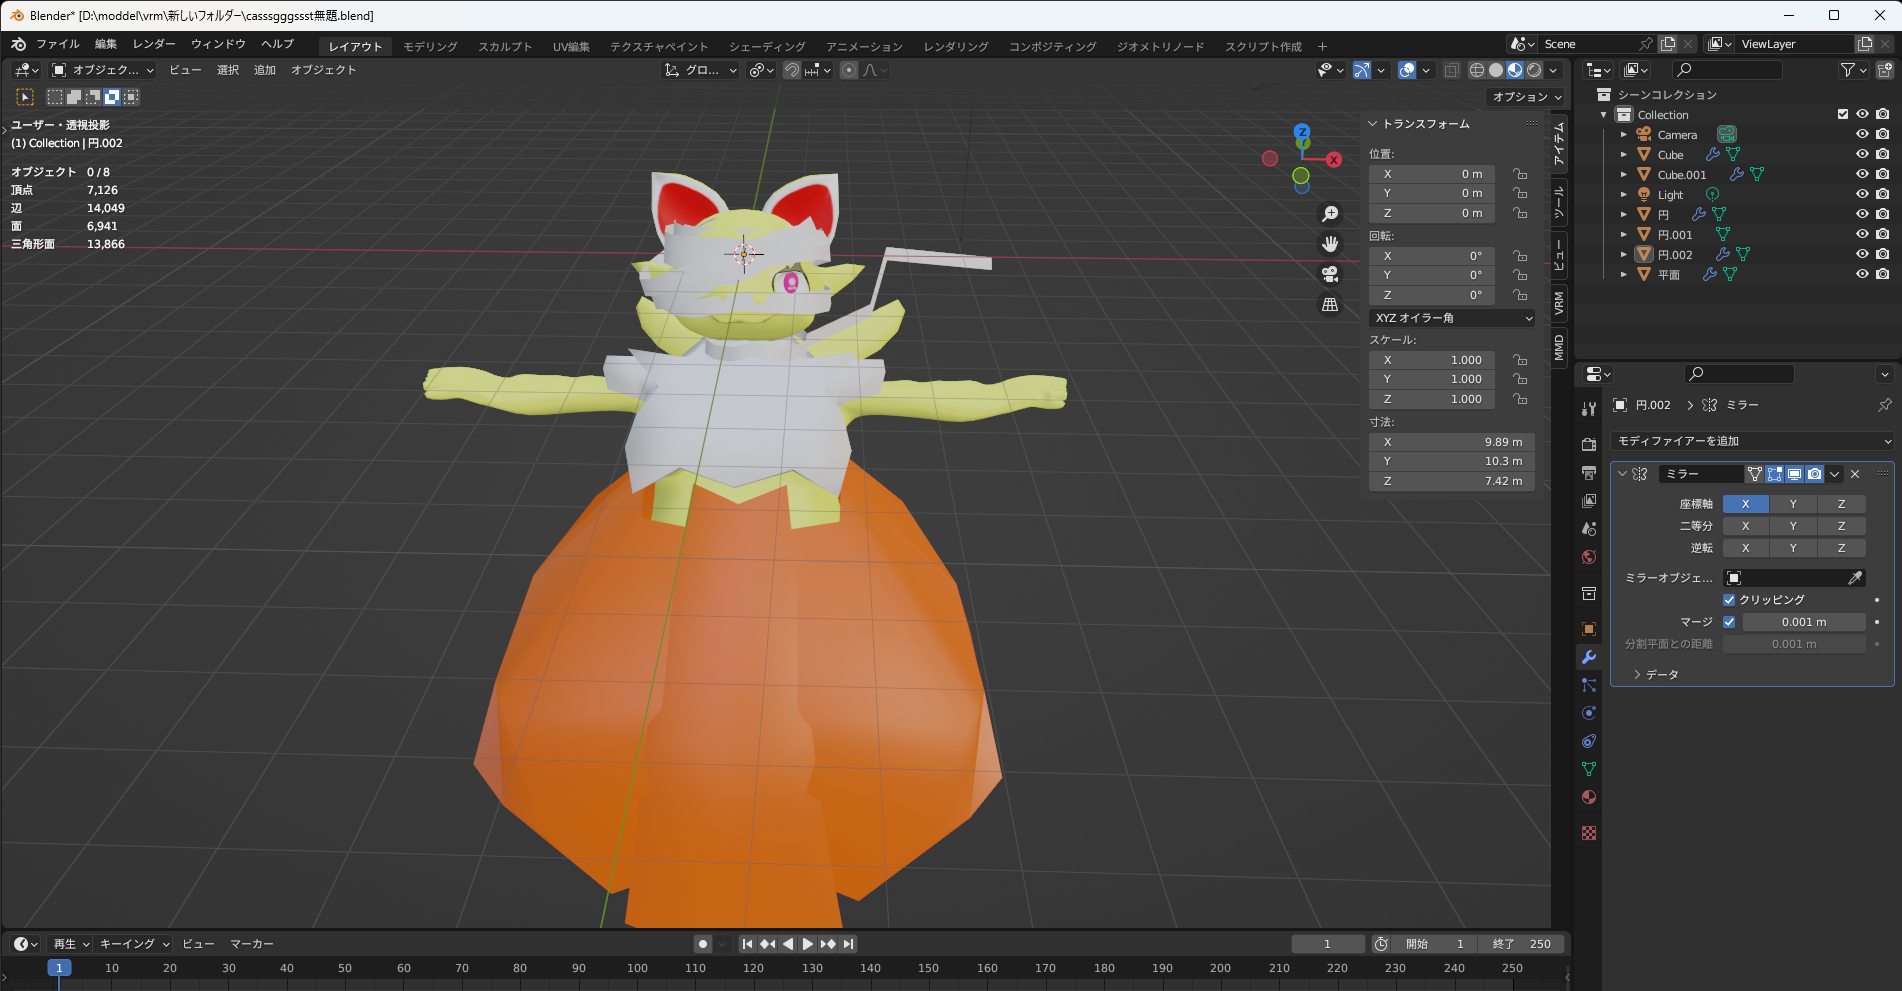
Task: Open the Object Data properties triangle icon
Action: tap(1589, 769)
